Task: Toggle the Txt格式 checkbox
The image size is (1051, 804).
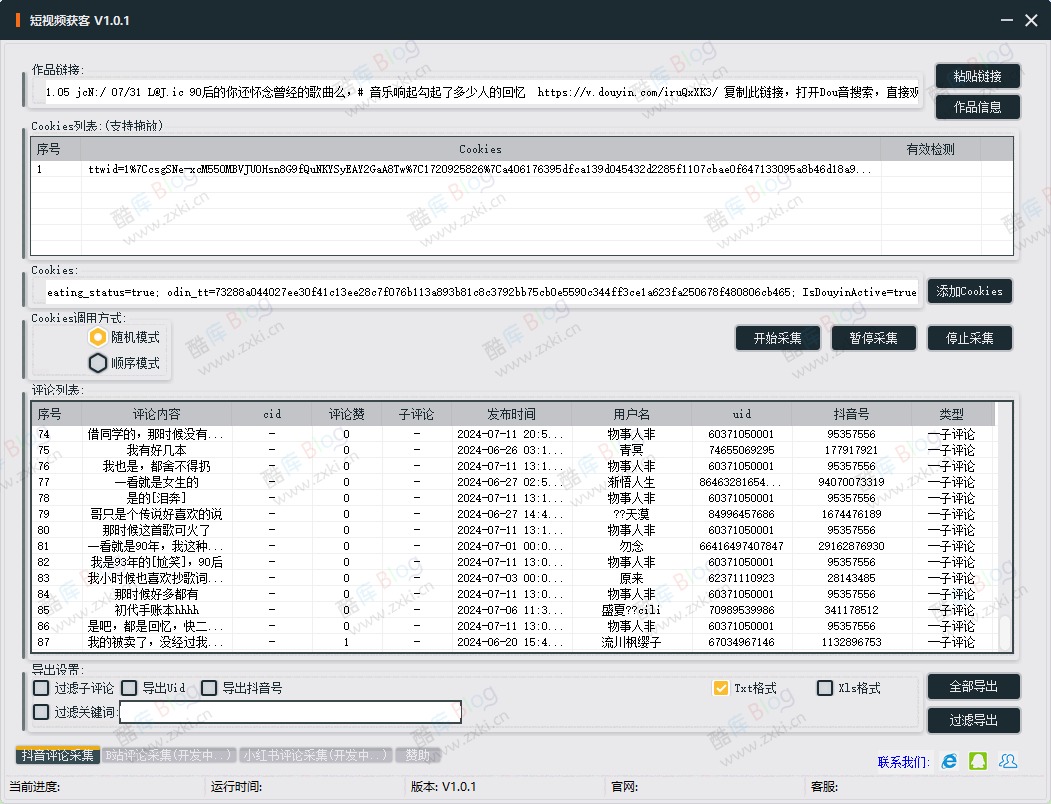Action: pos(720,688)
